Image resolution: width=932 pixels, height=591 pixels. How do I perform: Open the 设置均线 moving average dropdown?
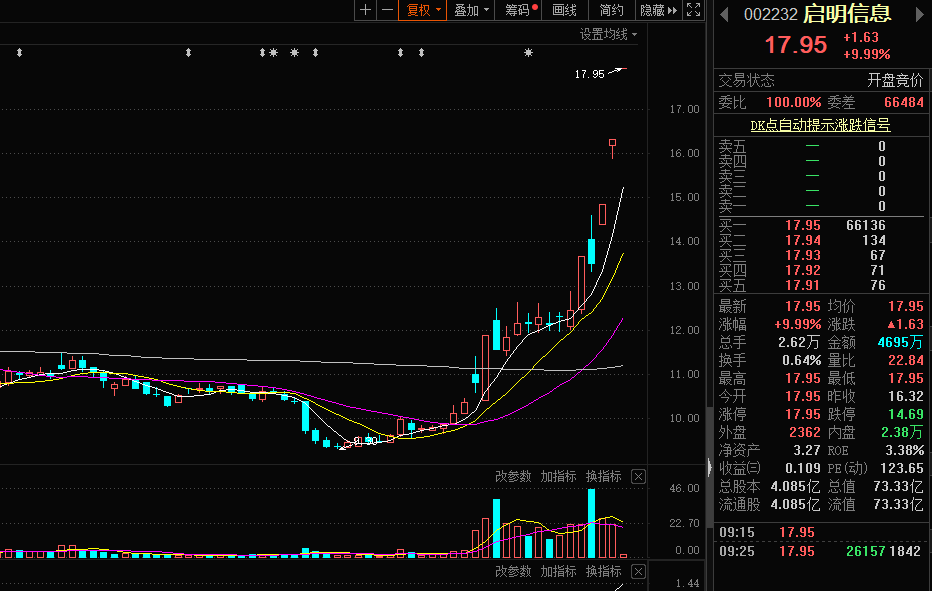coord(608,34)
